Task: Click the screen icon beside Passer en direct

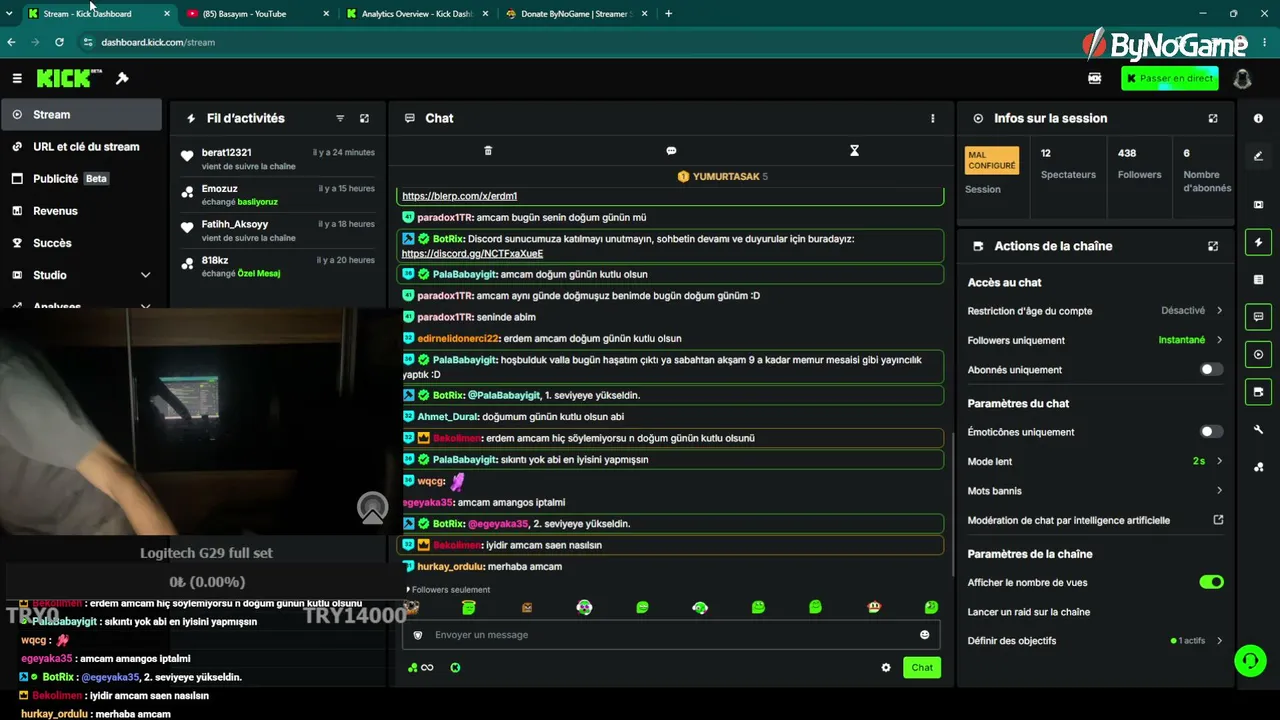Action: (1095, 78)
